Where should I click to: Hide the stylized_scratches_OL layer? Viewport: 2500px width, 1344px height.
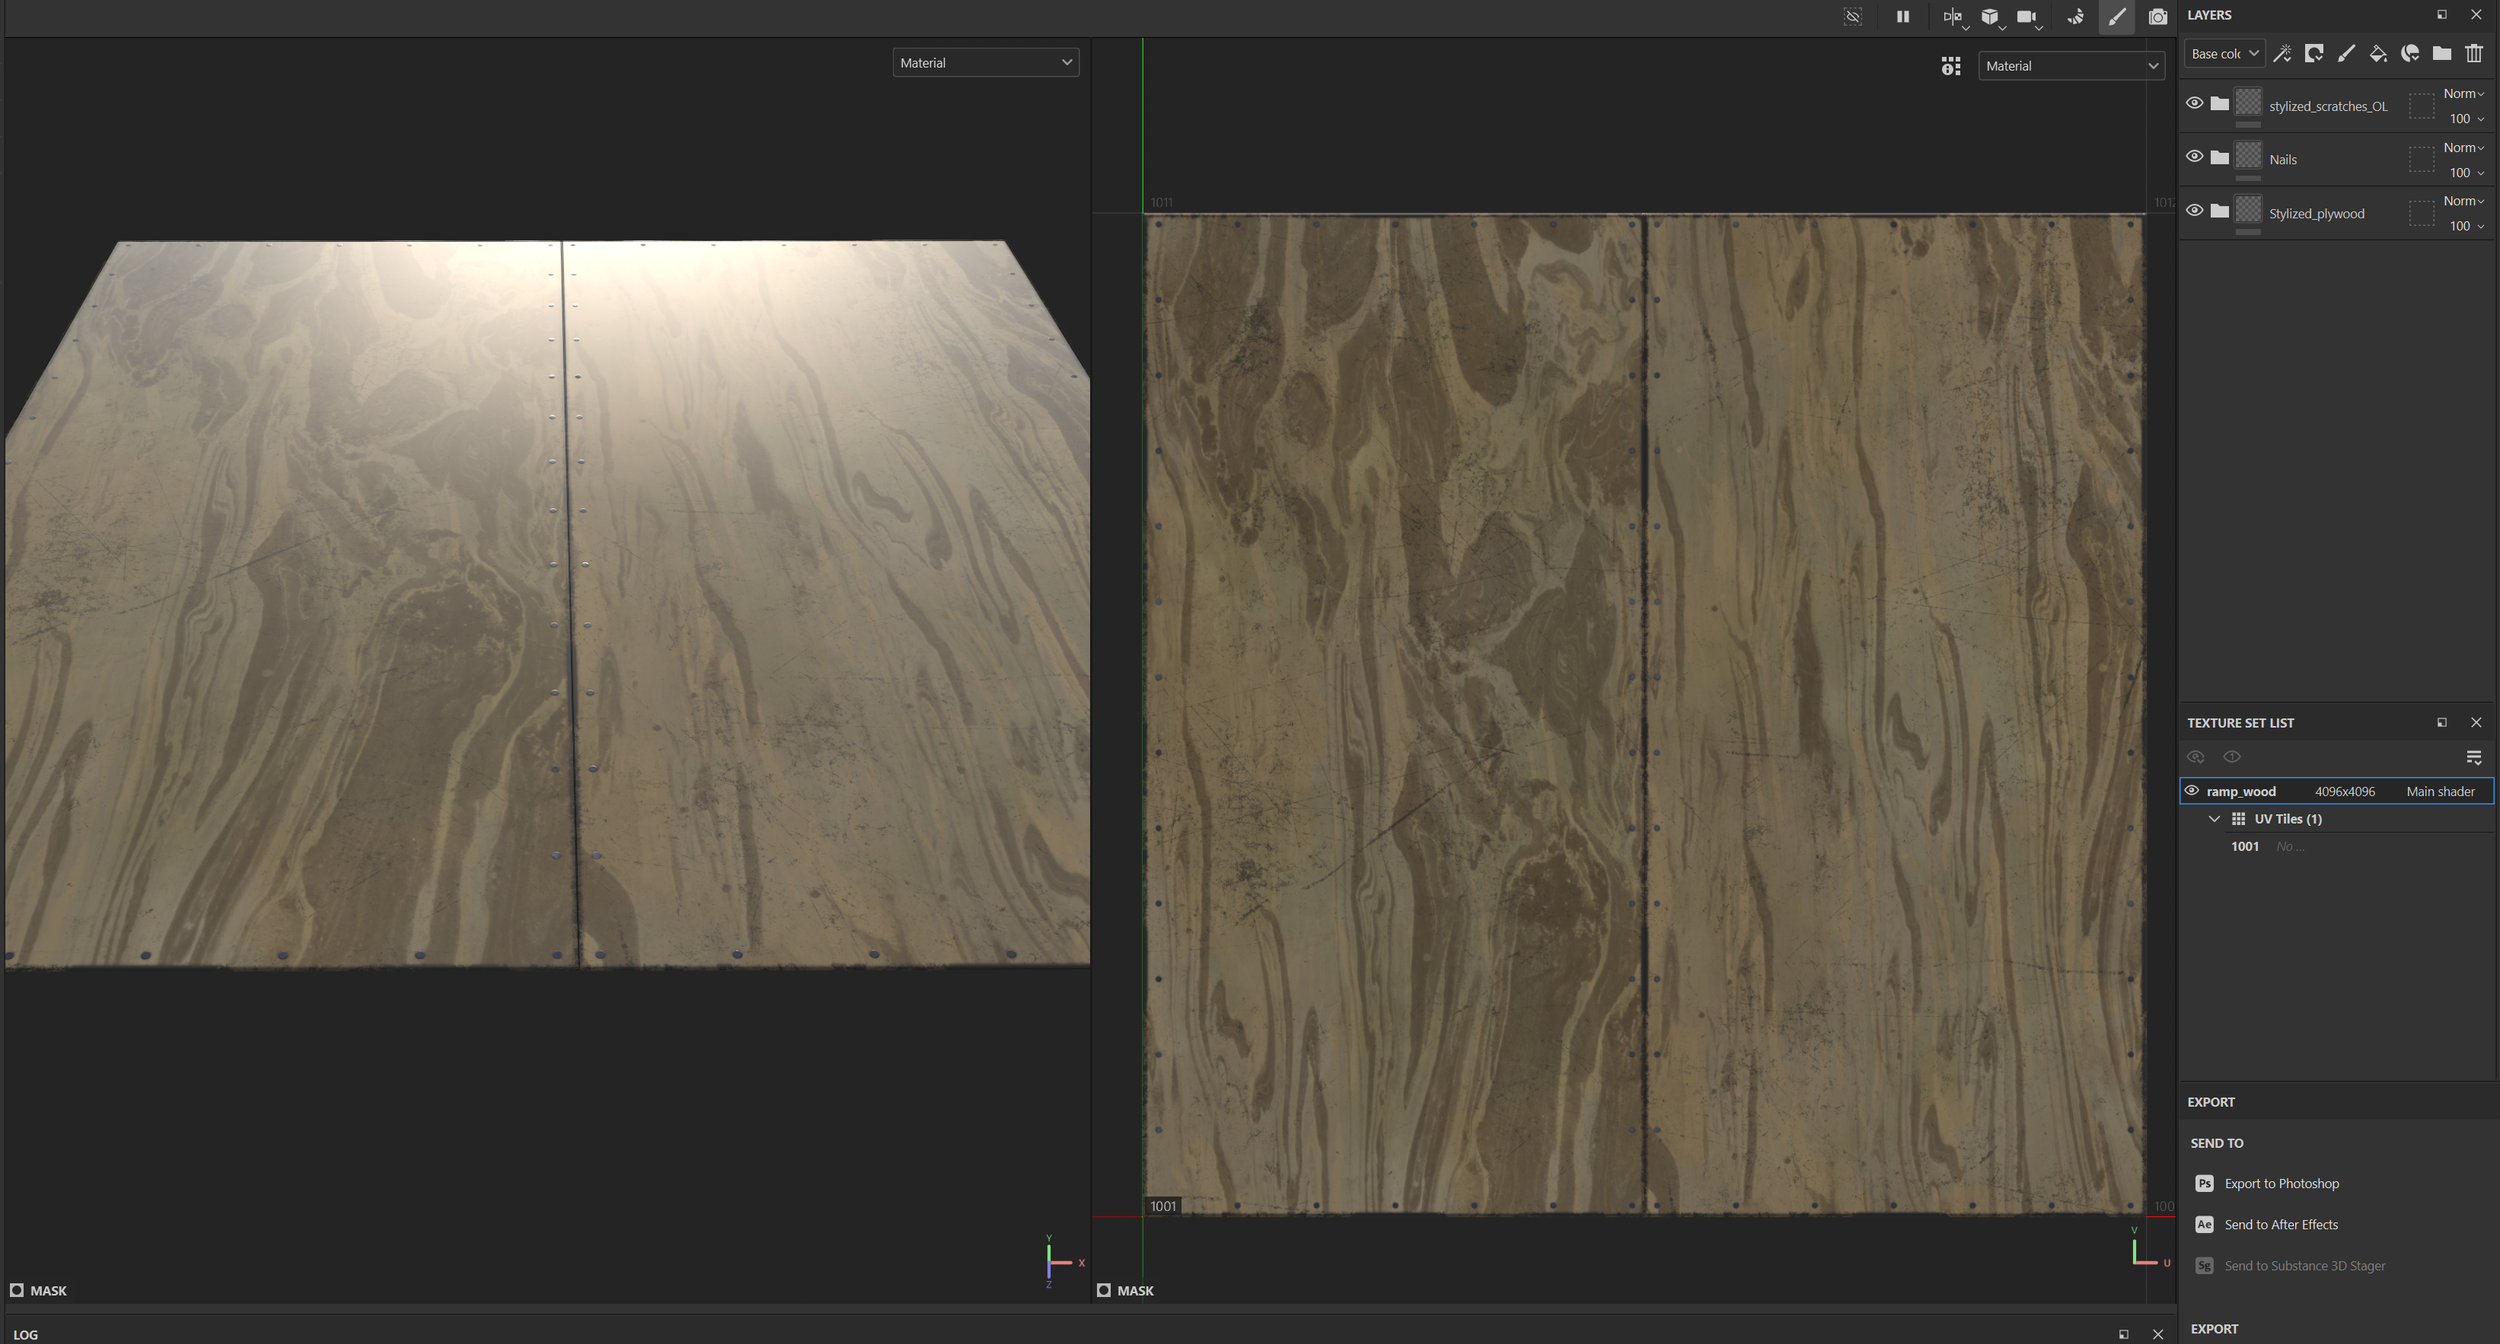[x=2194, y=103]
